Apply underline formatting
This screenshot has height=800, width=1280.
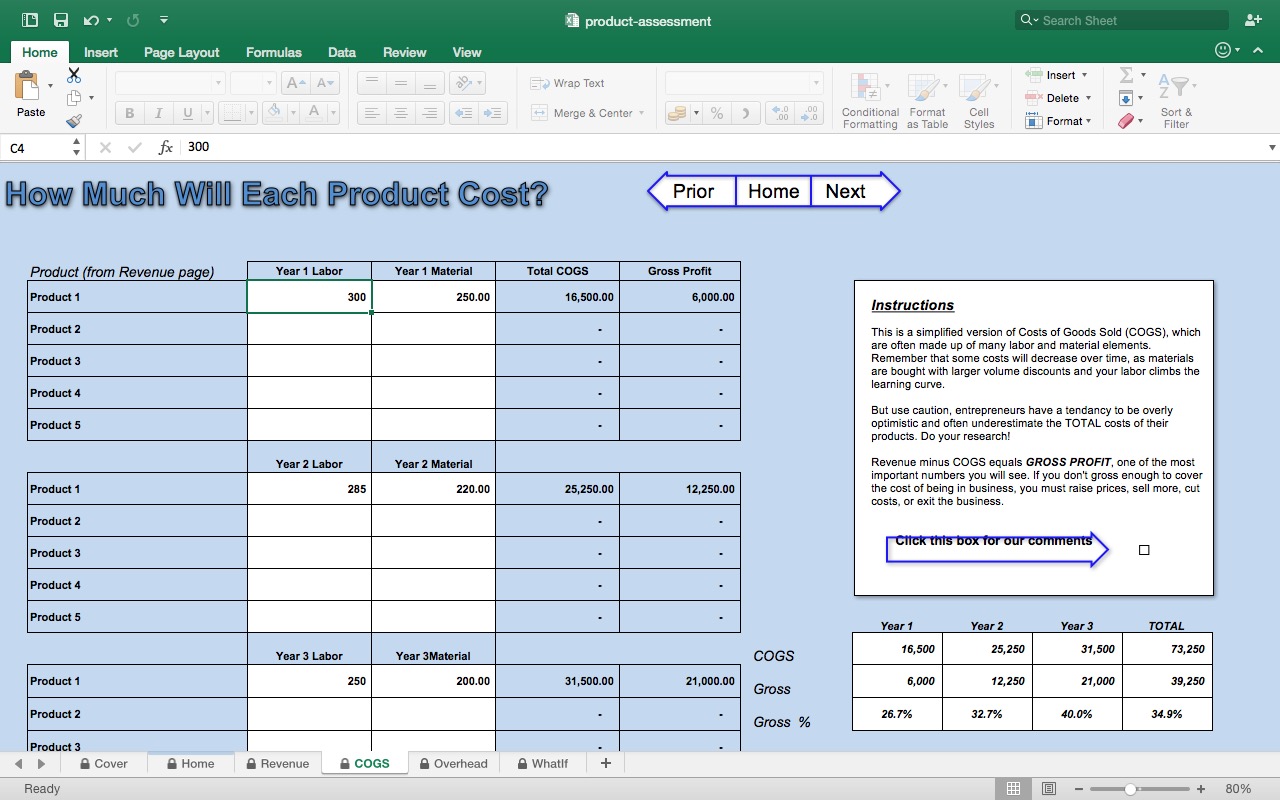(x=186, y=112)
